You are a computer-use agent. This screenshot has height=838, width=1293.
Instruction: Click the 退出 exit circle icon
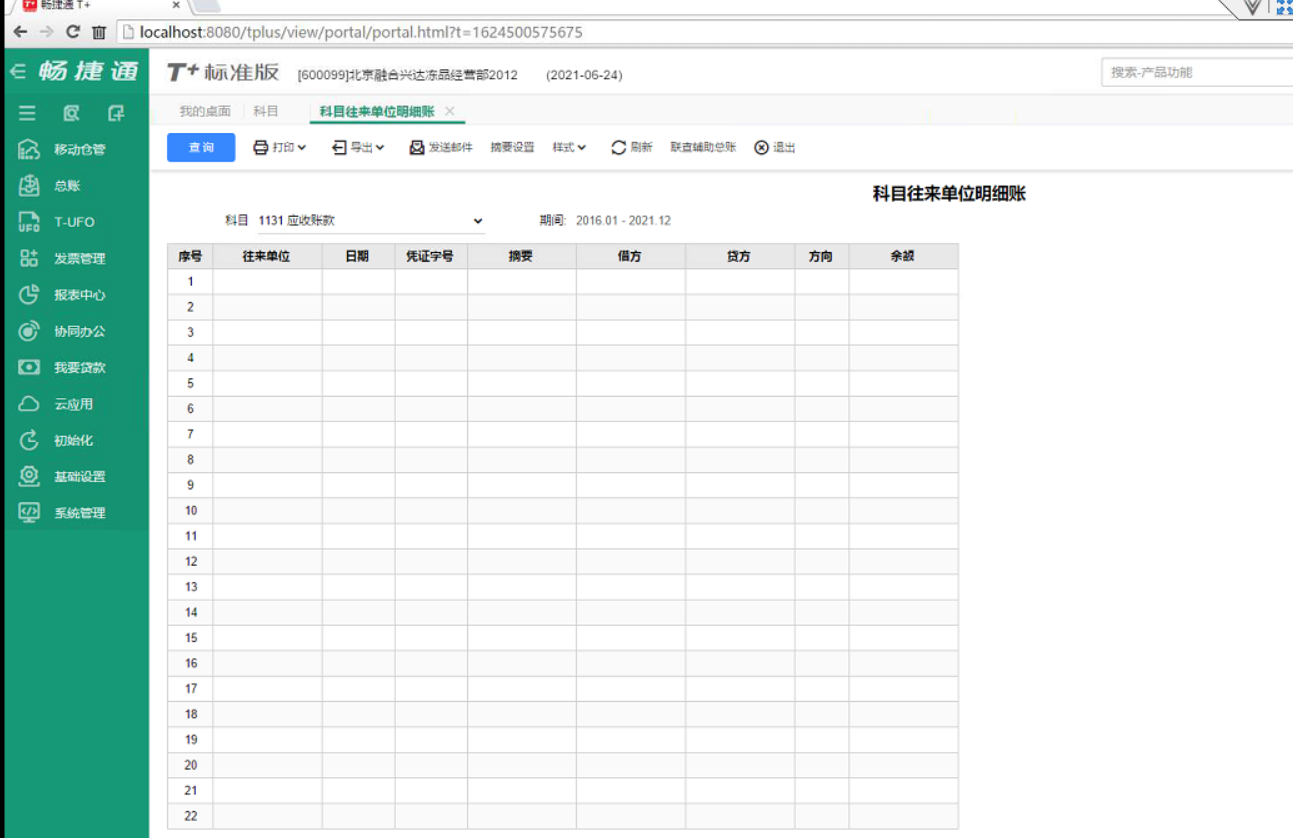point(762,147)
